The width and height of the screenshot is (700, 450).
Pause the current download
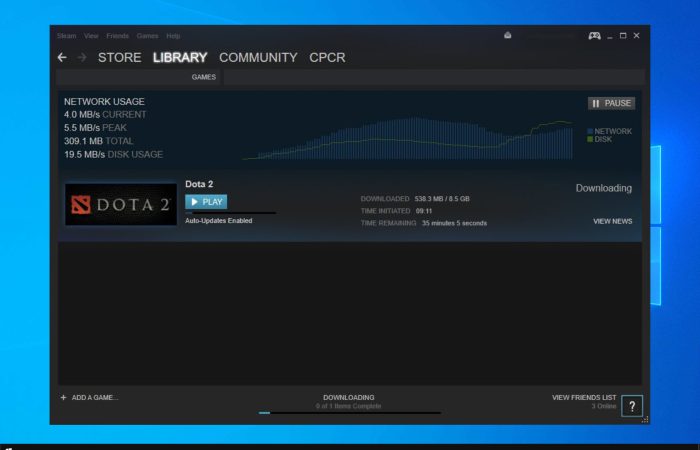(611, 104)
